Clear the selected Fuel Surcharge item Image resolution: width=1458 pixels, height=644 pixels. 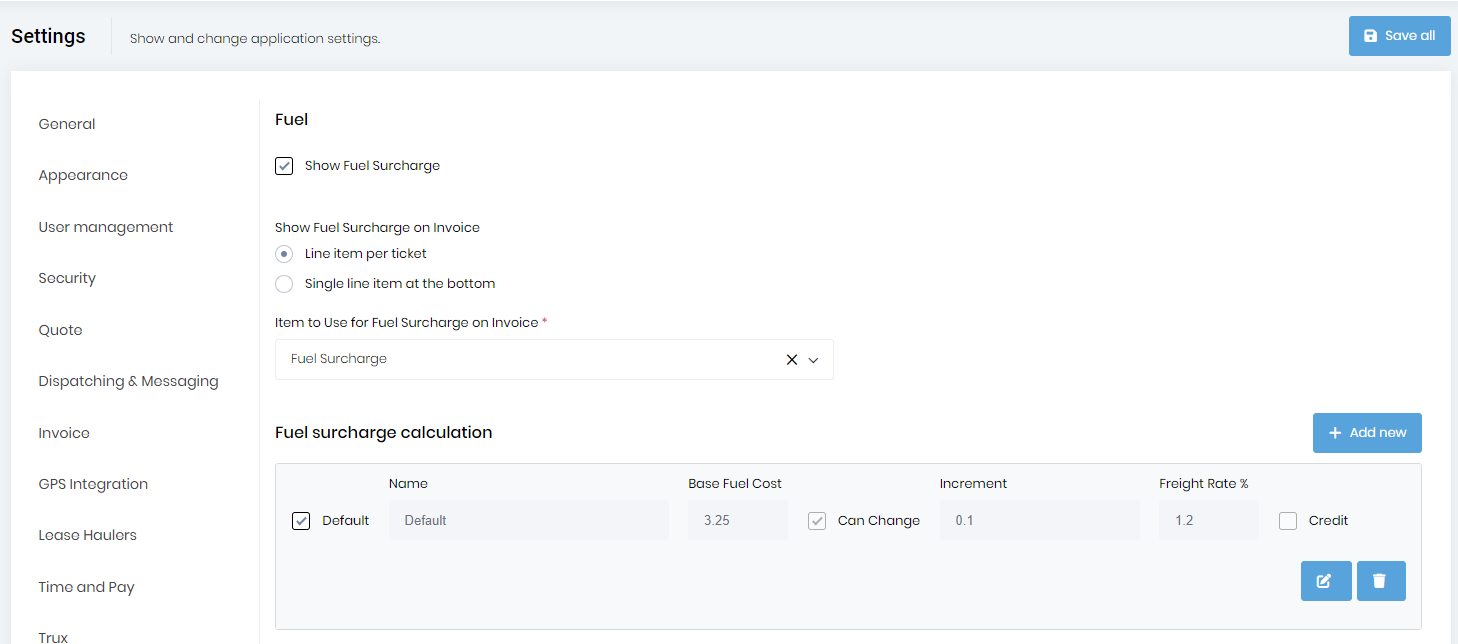coord(791,359)
